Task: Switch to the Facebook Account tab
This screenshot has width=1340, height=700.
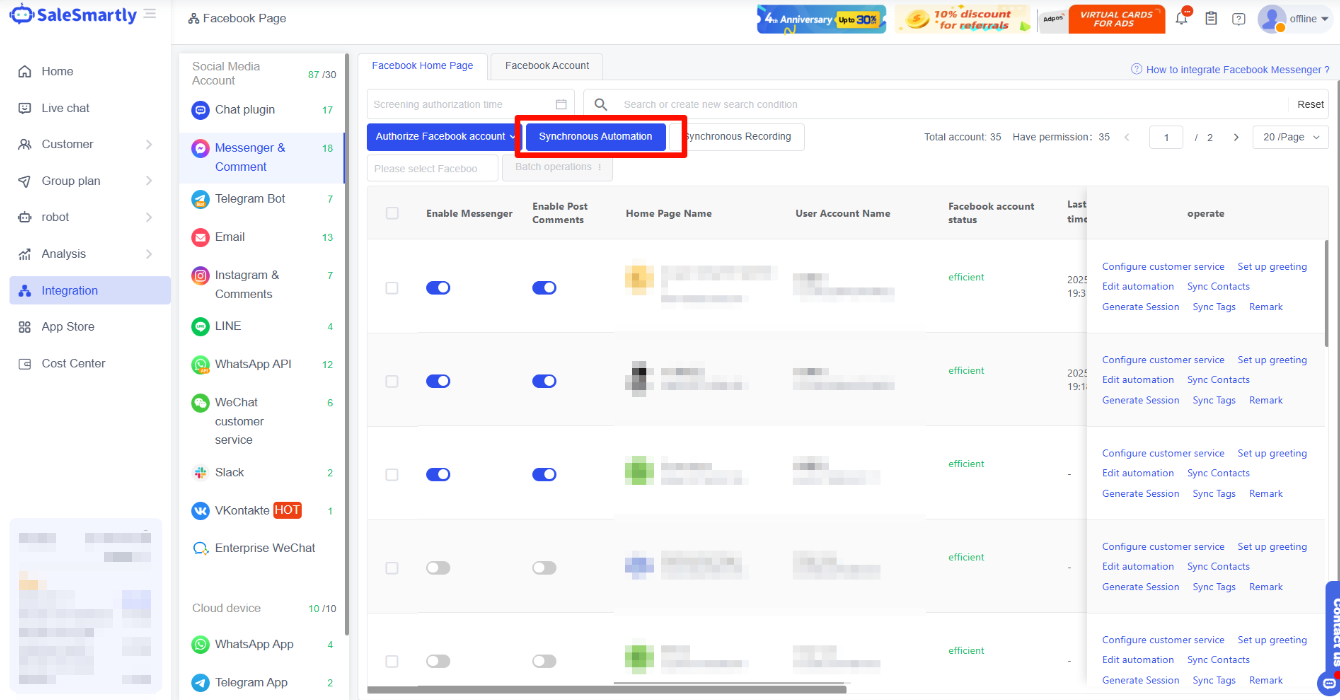Action: pyautogui.click(x=547, y=66)
